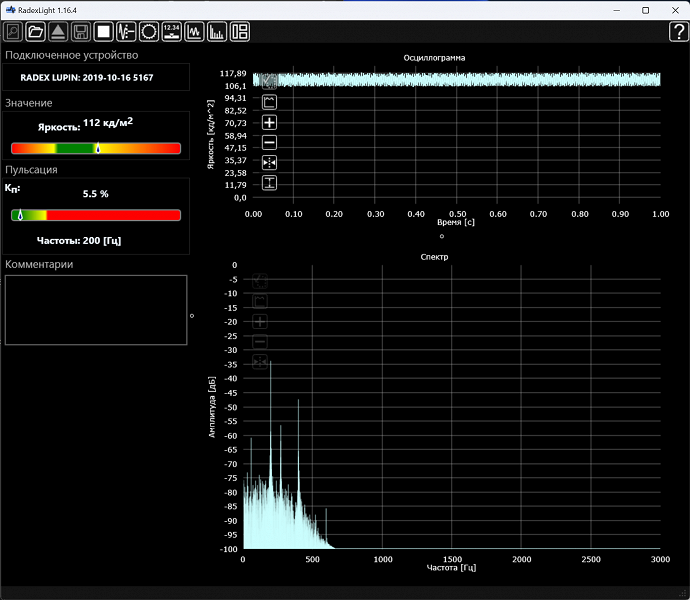Click the oscillogram fit-width arrows icon
The image size is (690, 600).
(x=269, y=162)
